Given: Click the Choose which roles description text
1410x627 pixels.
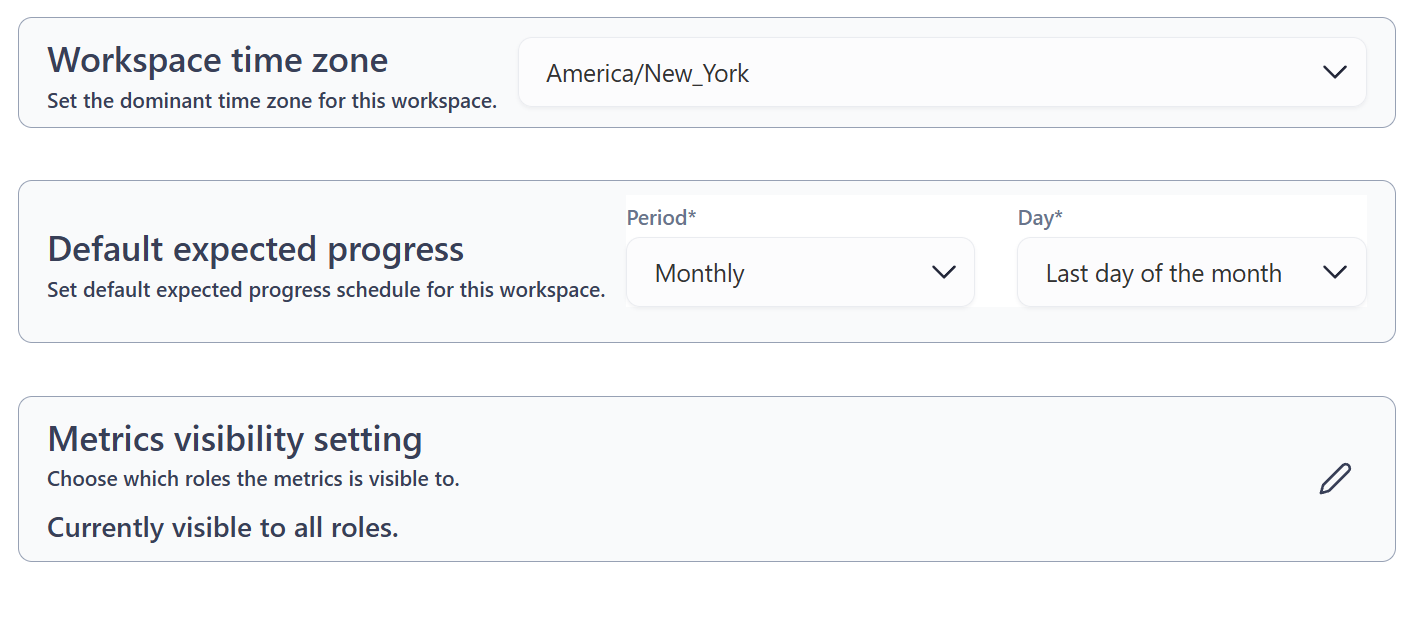Looking at the screenshot, I should coord(253,479).
